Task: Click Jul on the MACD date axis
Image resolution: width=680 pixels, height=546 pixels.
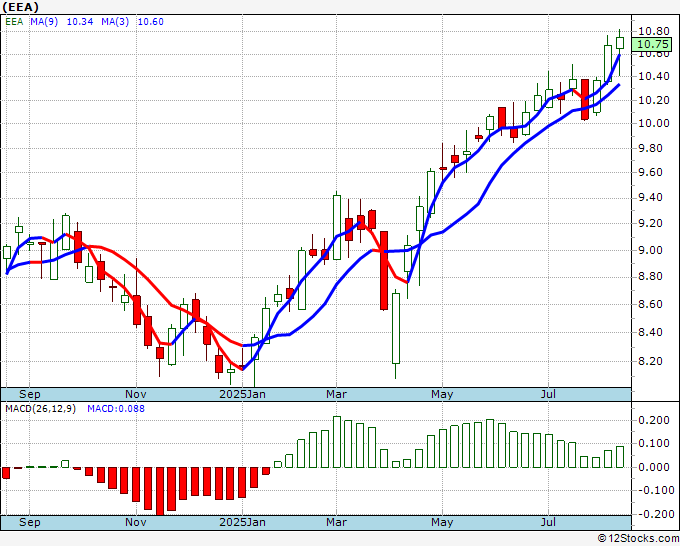Action: click(x=549, y=522)
